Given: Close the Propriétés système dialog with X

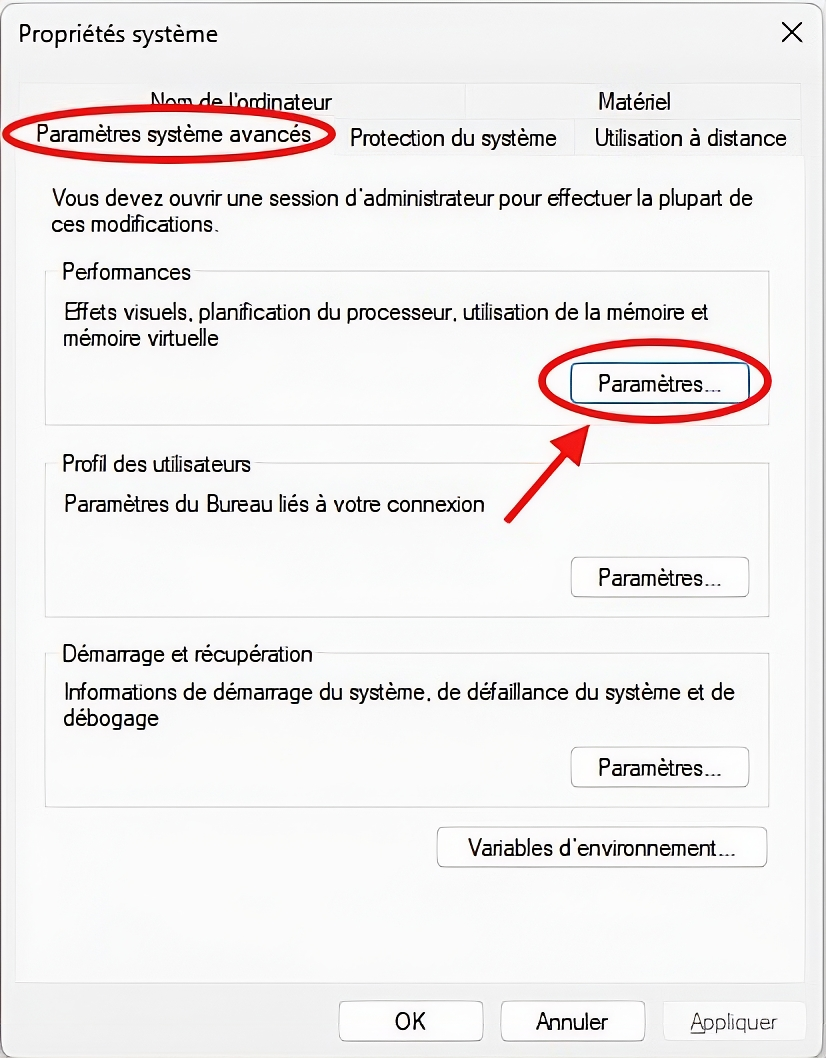Looking at the screenshot, I should pyautogui.click(x=792, y=32).
